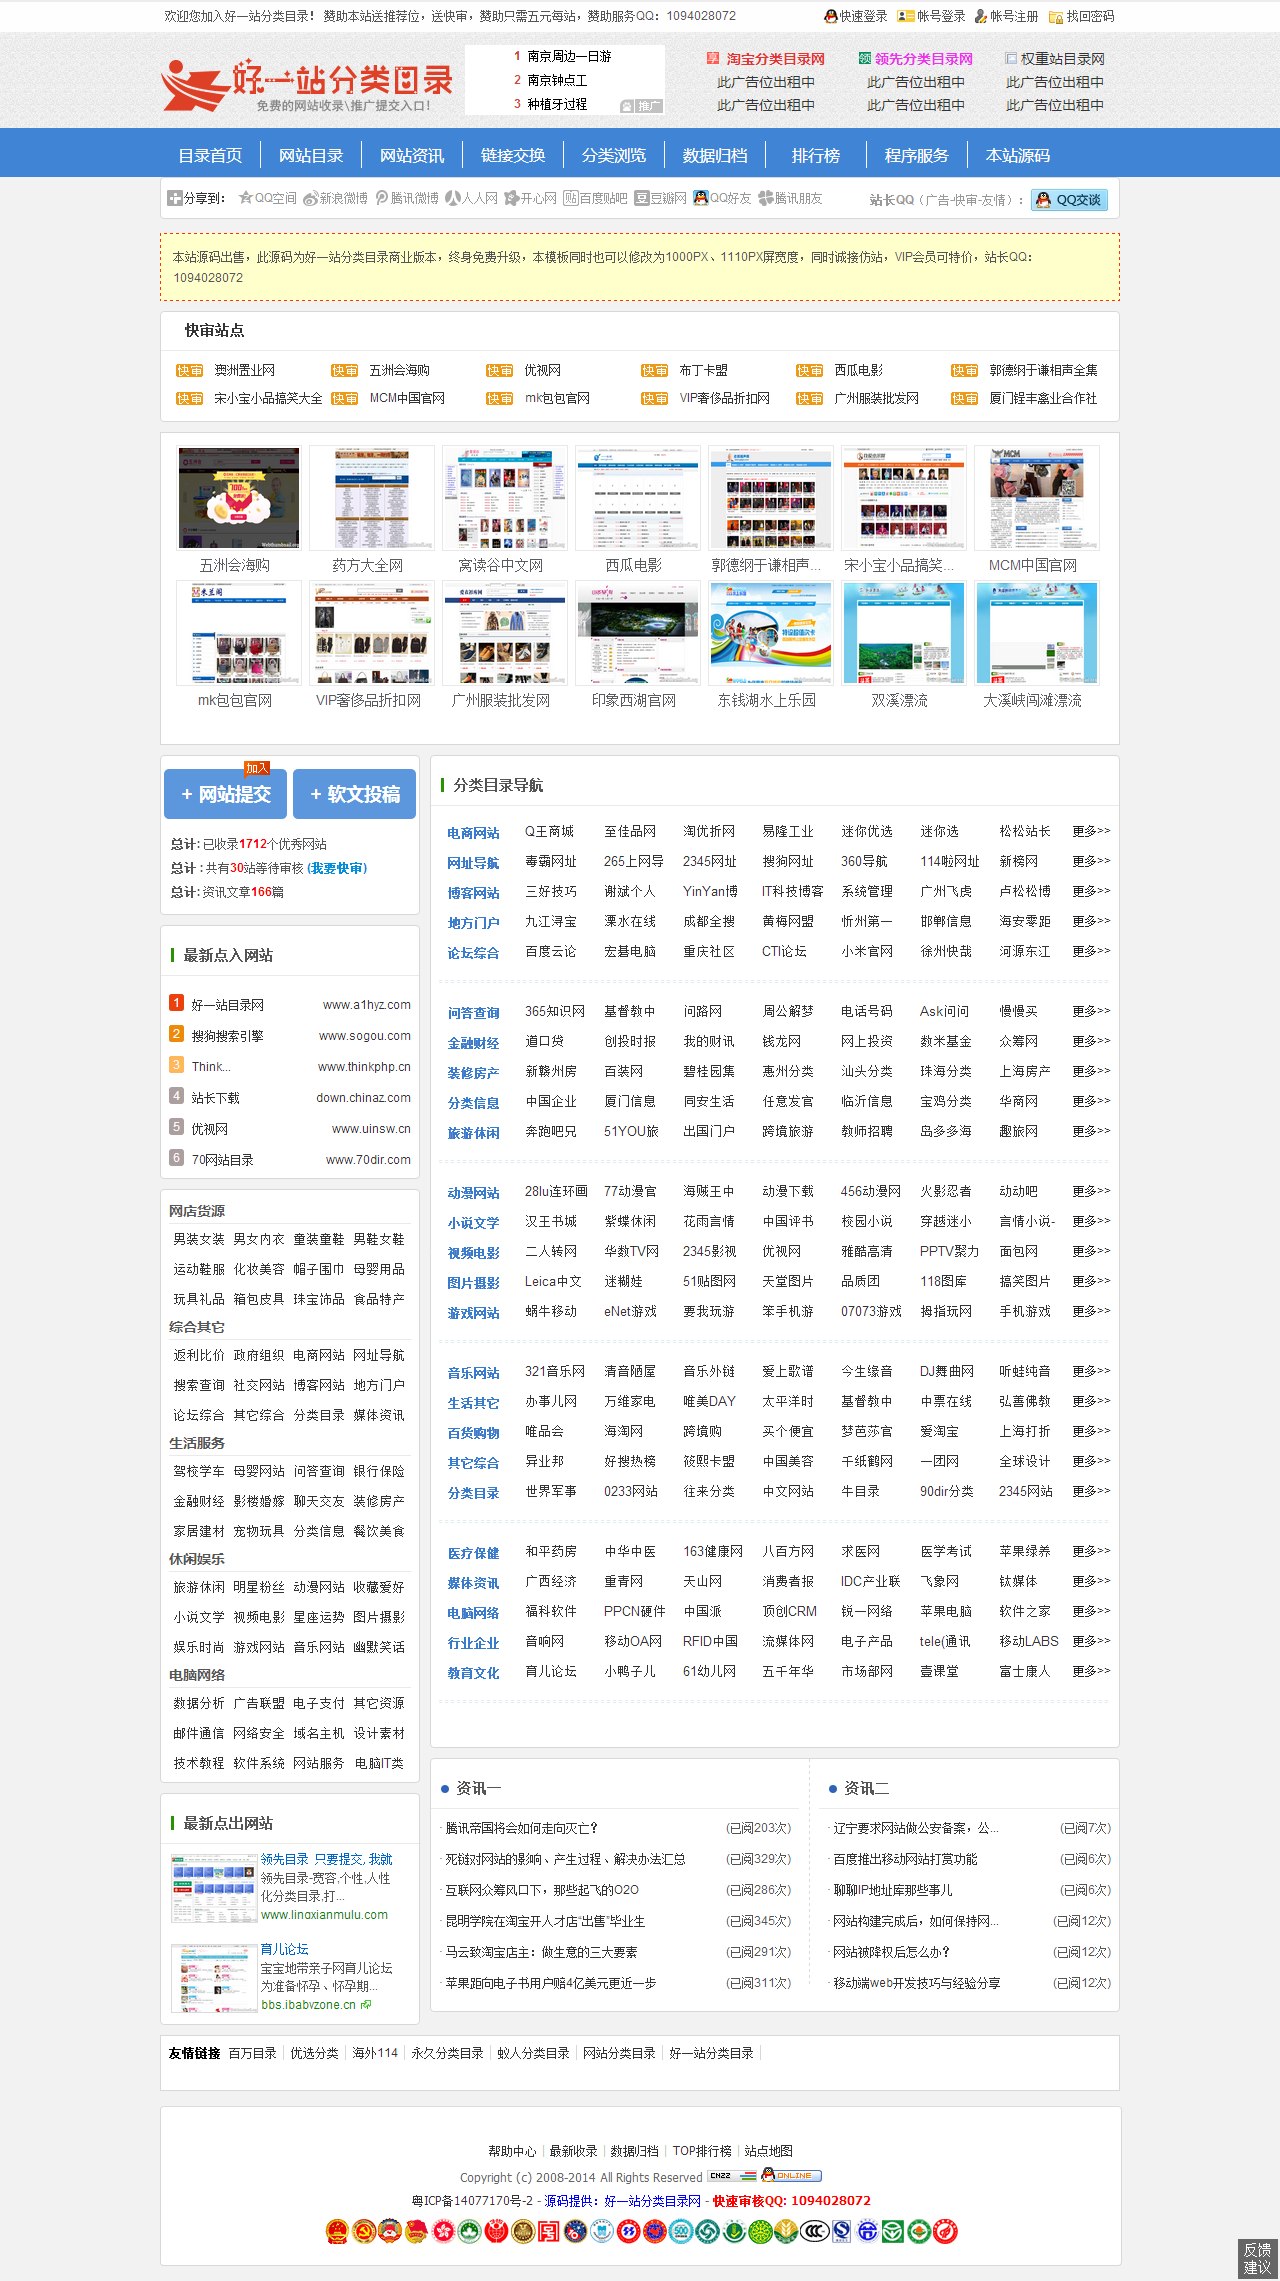Click the + 软文投稿 button

click(x=355, y=794)
